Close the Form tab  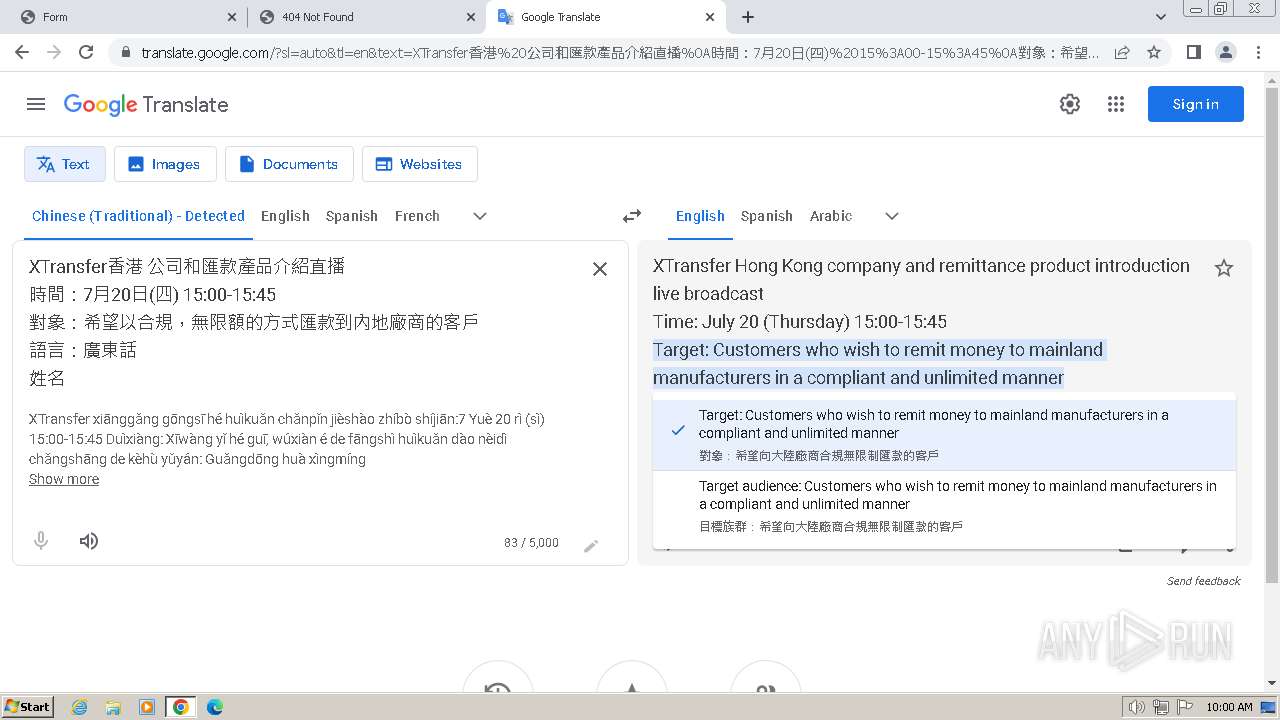232,17
